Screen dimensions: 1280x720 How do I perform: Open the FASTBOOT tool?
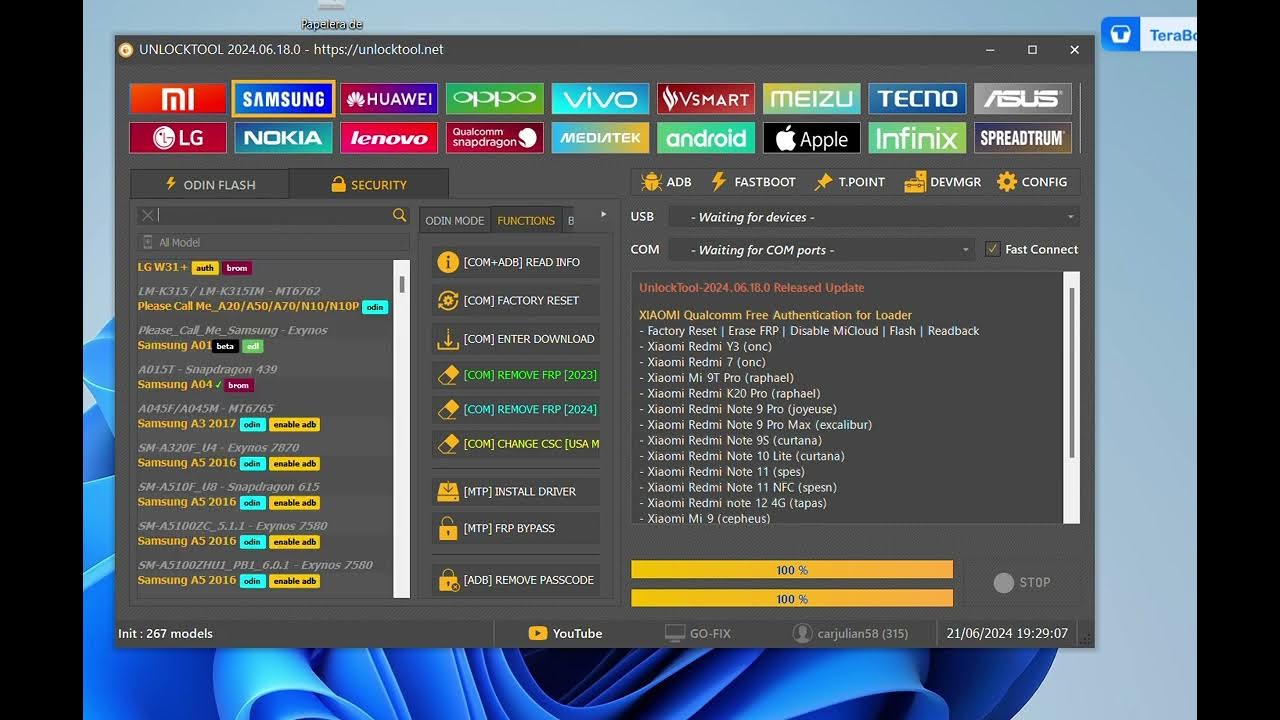click(x=753, y=182)
